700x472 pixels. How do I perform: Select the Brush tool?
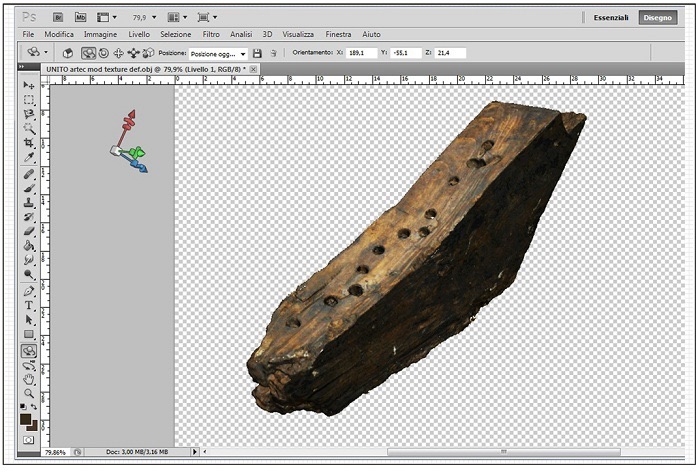click(x=29, y=188)
